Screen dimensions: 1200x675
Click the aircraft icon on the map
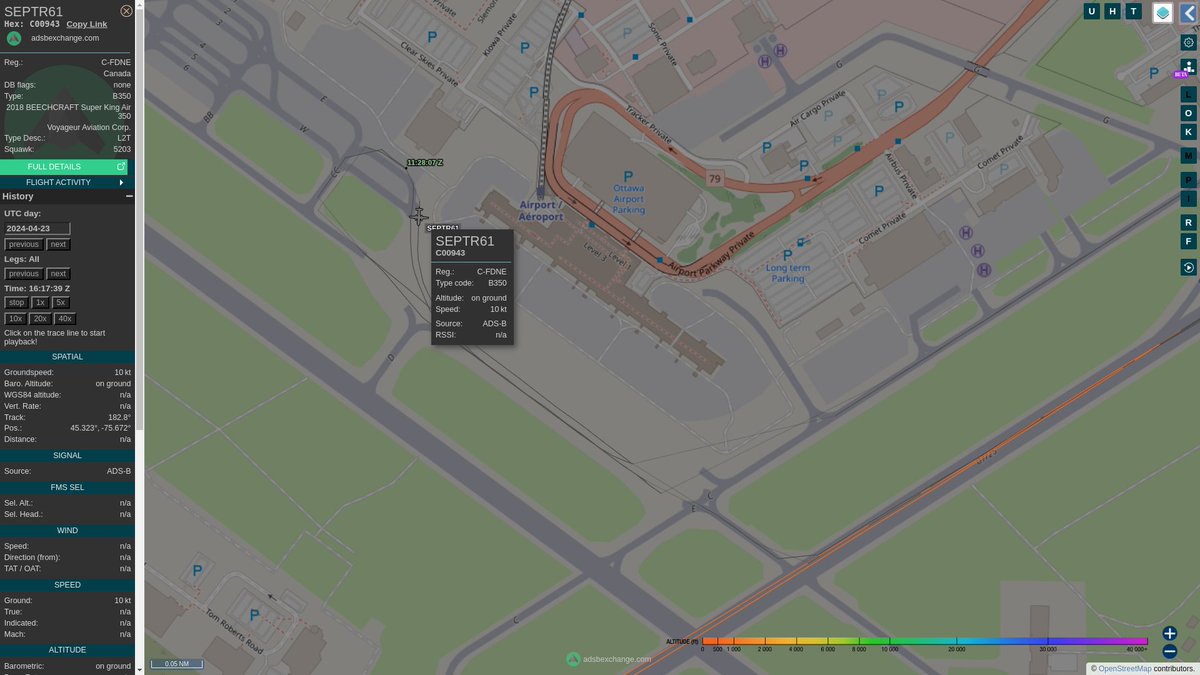[x=419, y=216]
